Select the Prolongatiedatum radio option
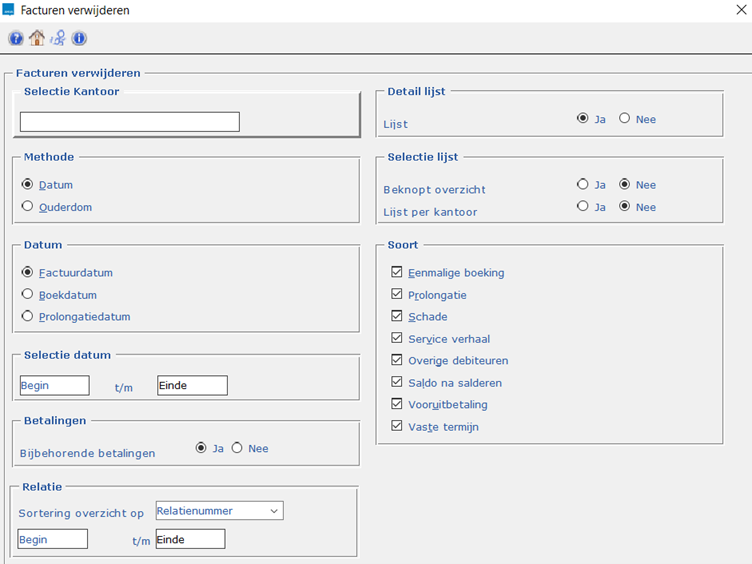 27,317
